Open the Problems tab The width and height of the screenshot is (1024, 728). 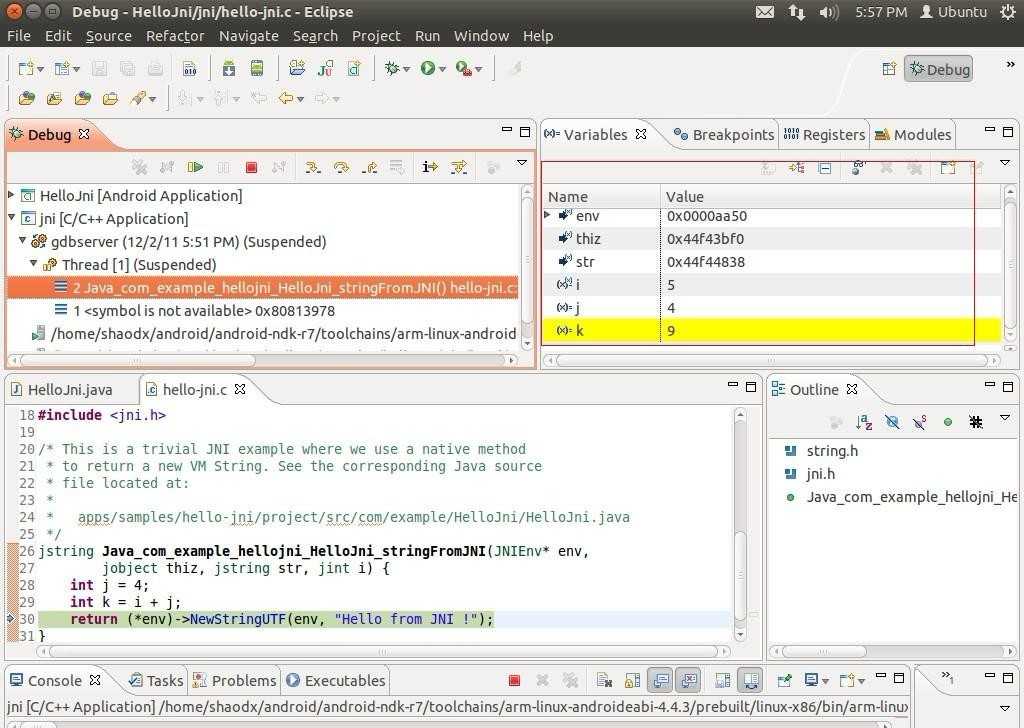234,680
